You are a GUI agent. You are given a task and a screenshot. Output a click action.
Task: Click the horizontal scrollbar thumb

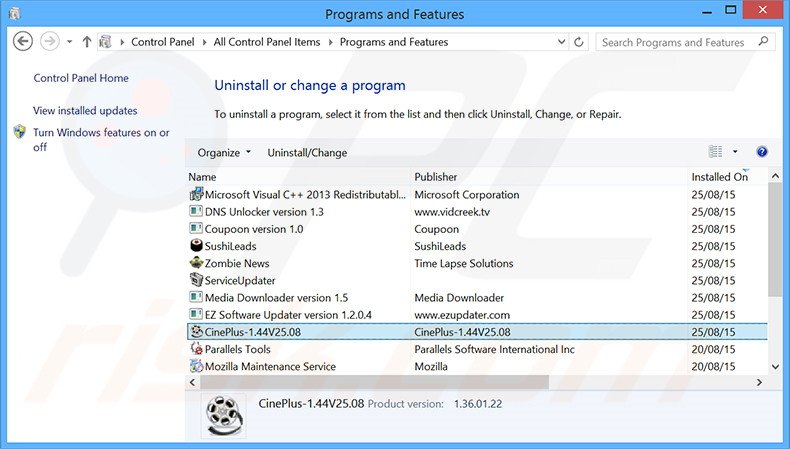(x=374, y=382)
